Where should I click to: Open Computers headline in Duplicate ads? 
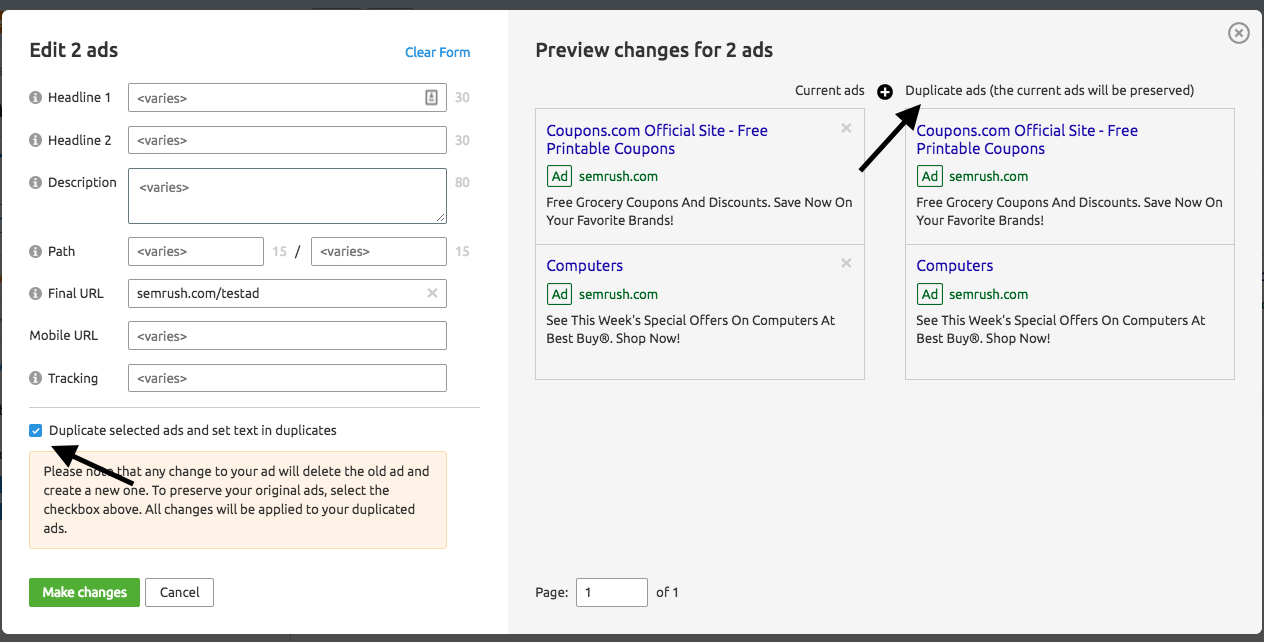pyautogui.click(x=955, y=266)
